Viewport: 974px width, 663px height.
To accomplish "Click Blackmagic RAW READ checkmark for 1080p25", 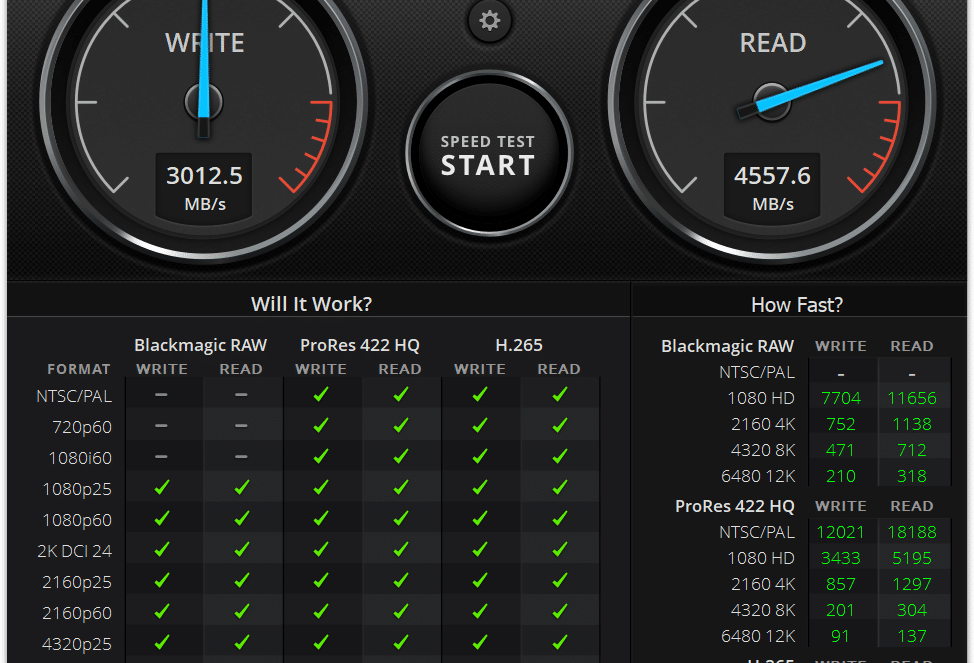I will (241, 488).
